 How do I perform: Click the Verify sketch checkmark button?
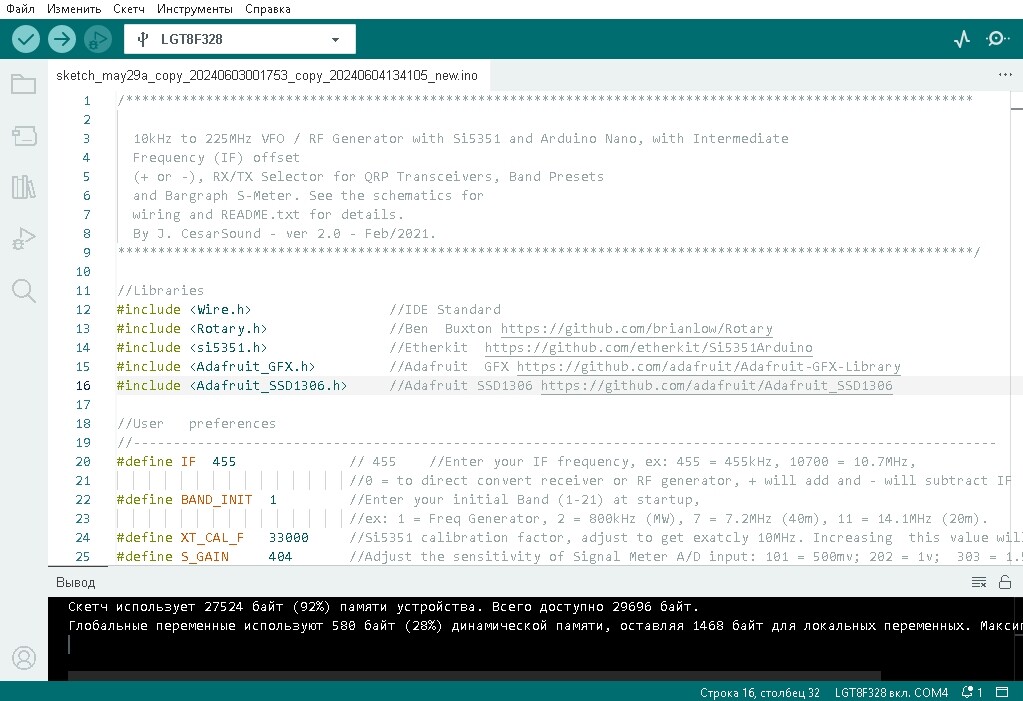point(25,39)
